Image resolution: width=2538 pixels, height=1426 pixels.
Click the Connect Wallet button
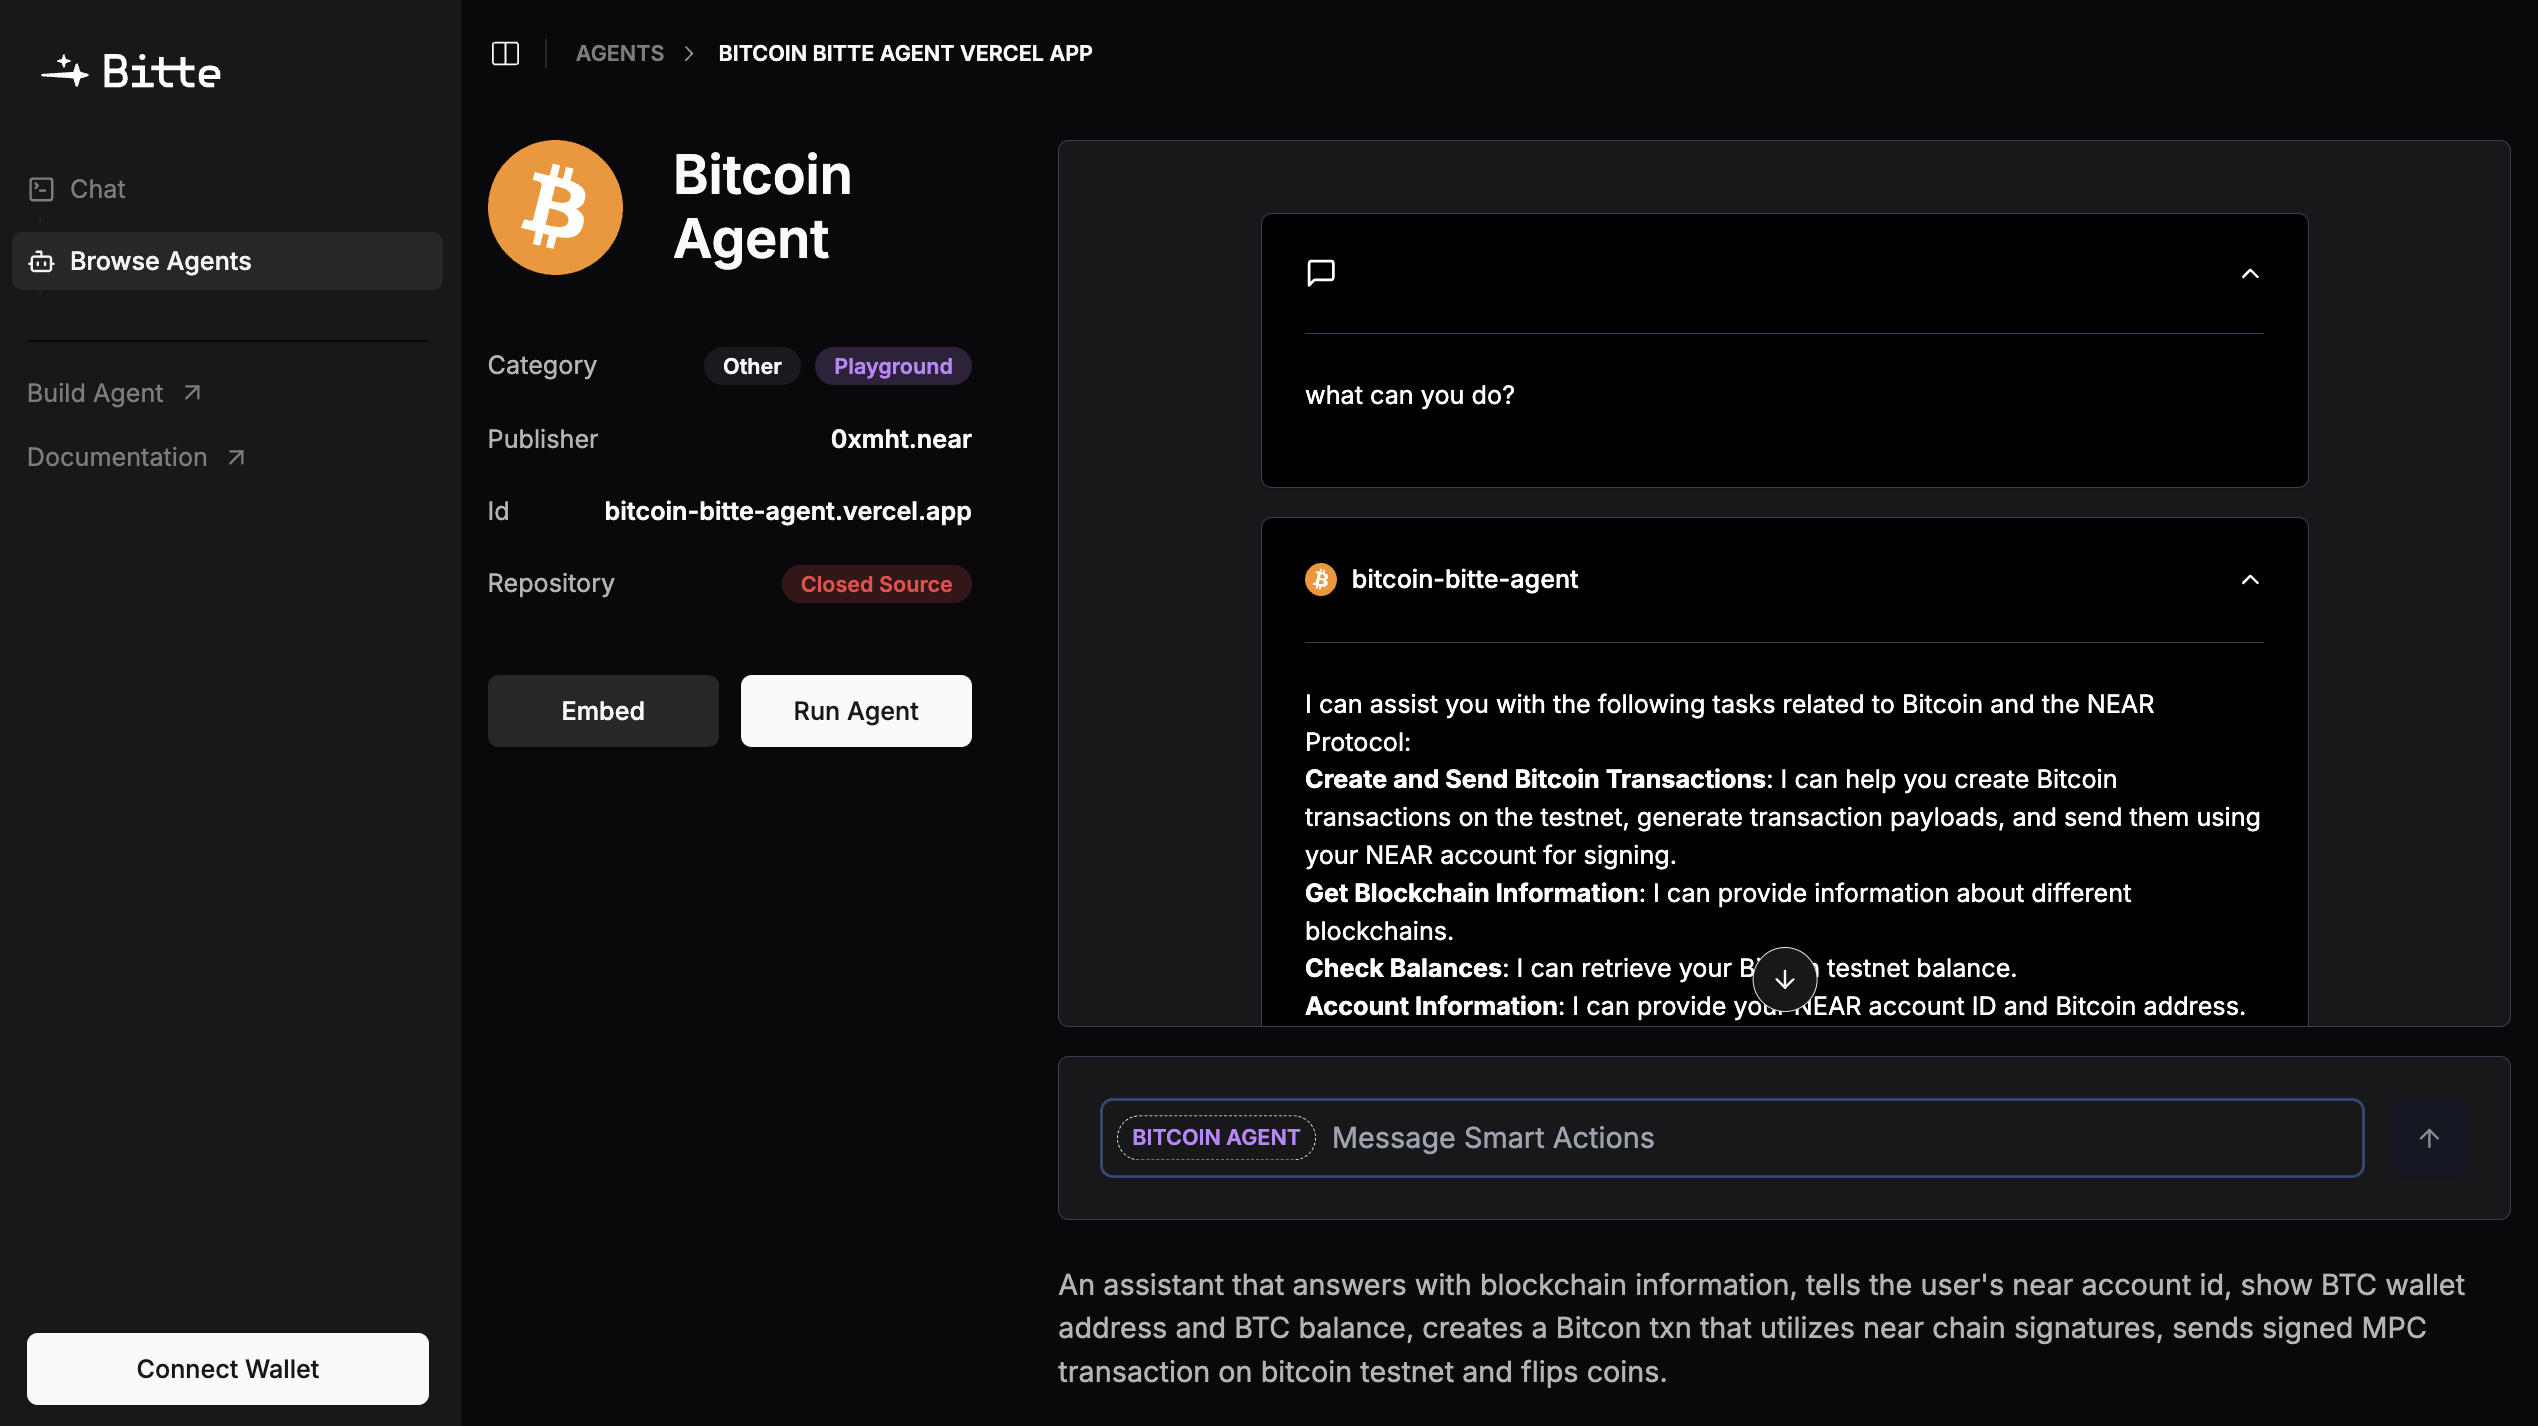[x=228, y=1368]
